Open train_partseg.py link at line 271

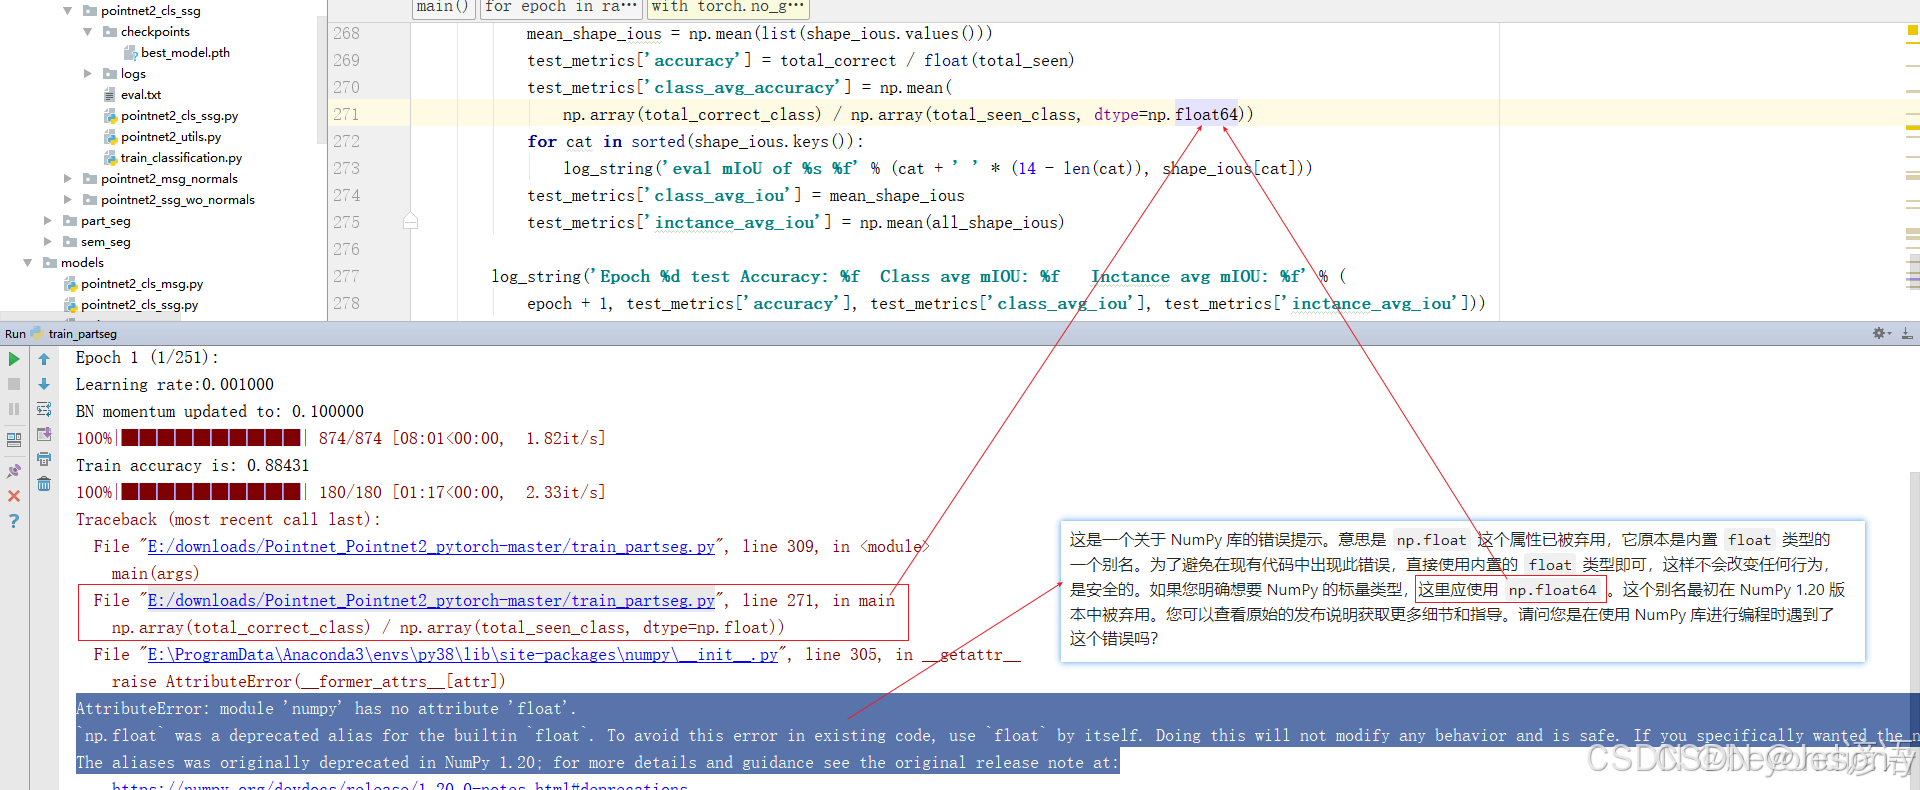(x=431, y=601)
